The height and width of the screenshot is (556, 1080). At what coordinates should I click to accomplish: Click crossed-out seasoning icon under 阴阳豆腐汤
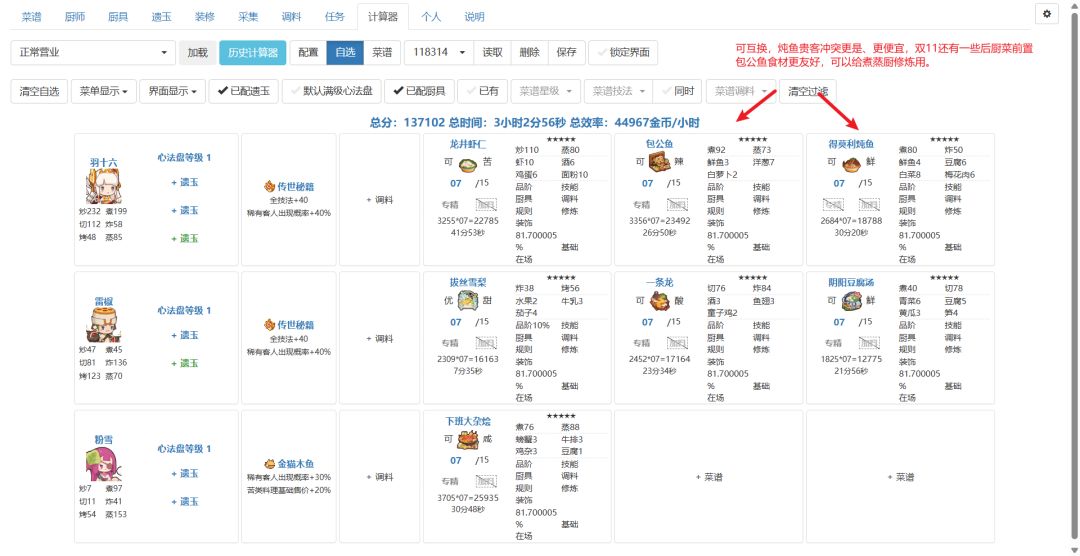[x=869, y=342]
